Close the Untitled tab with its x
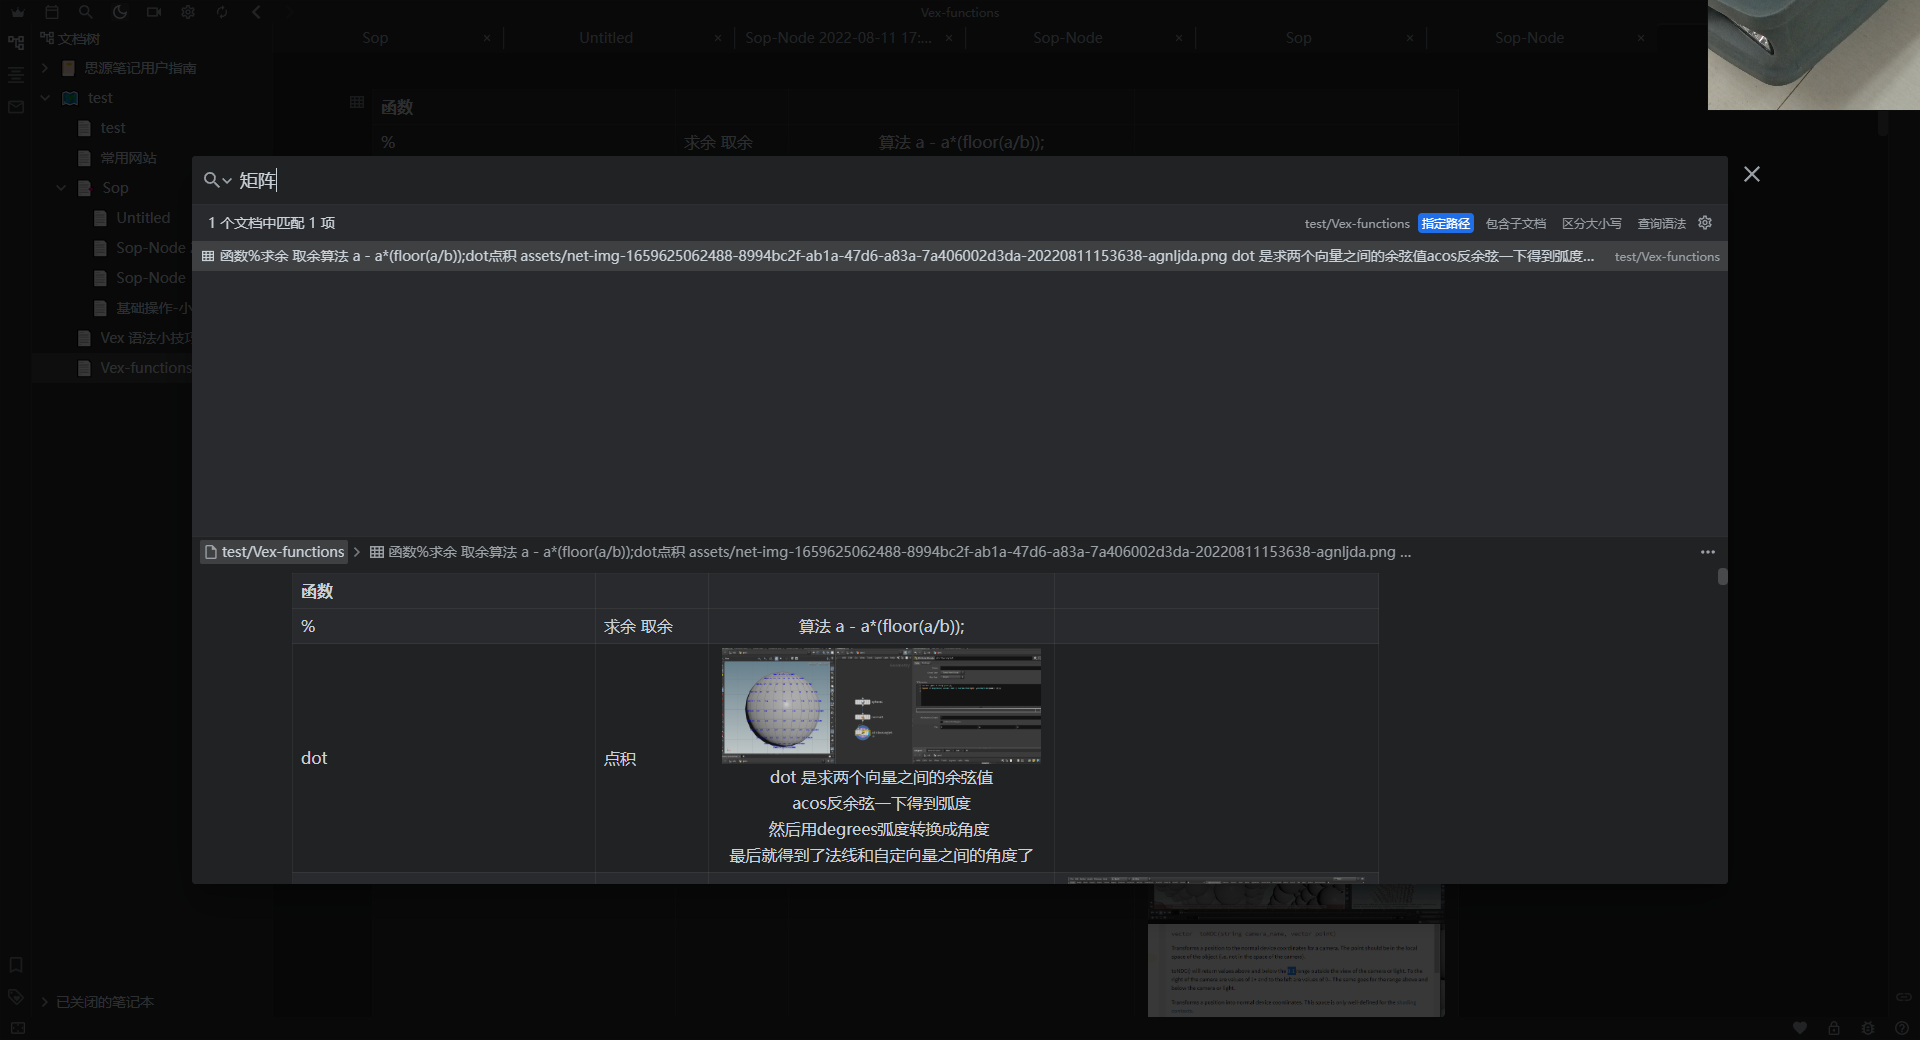 click(718, 38)
